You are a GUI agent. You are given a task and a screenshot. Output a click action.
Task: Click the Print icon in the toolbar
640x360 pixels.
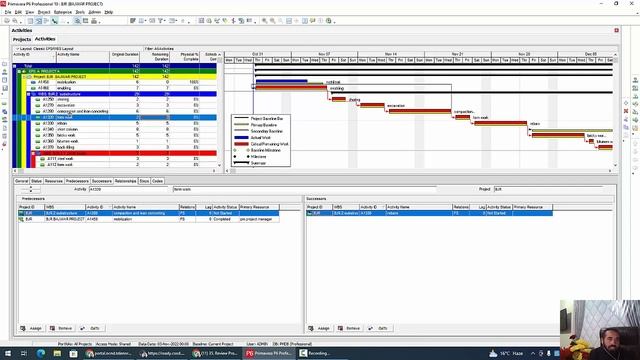pyautogui.click(x=7, y=21)
